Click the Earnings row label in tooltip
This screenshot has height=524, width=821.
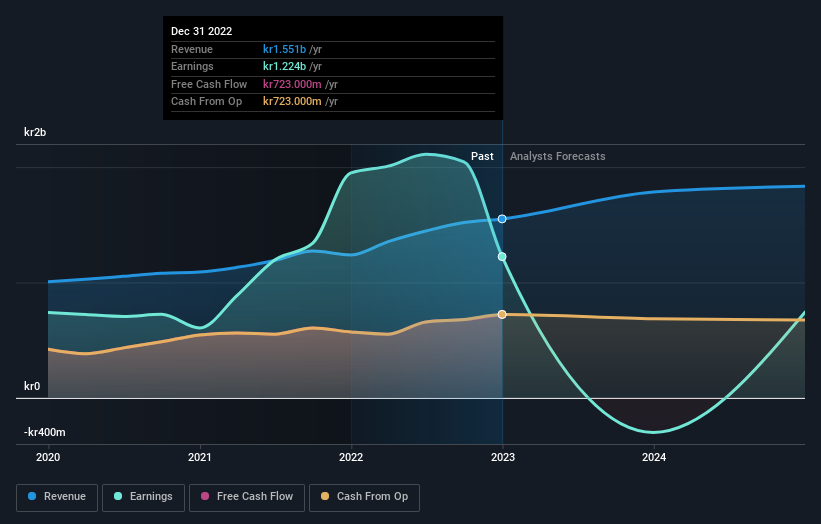[x=192, y=66]
